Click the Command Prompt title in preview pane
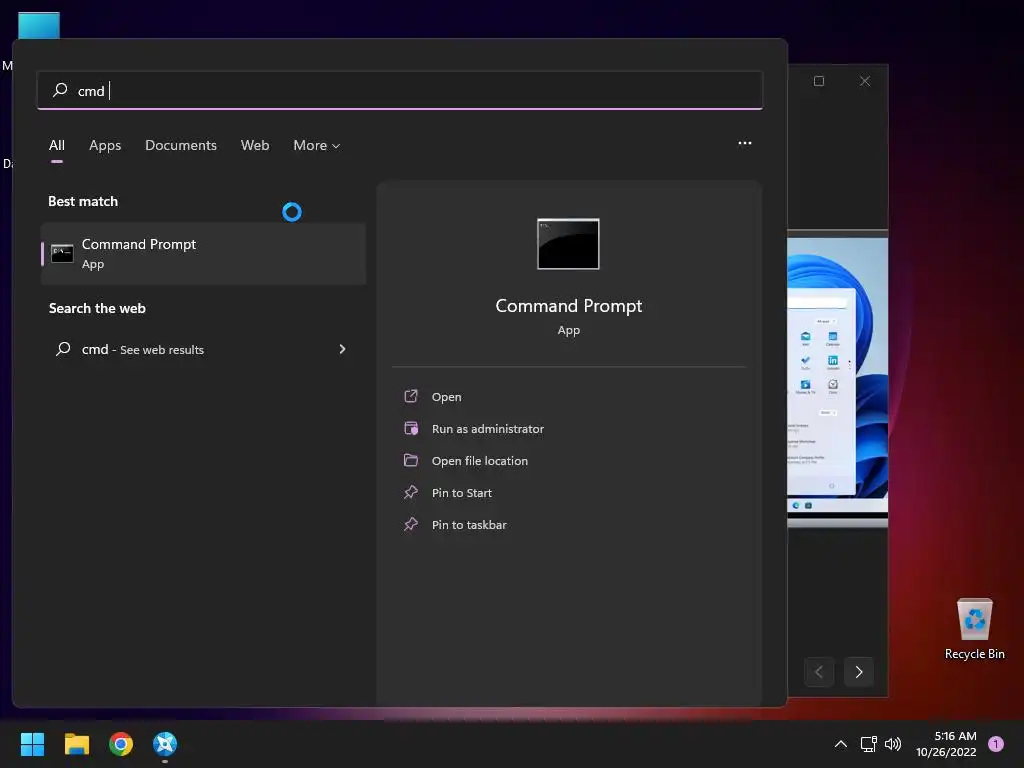 (x=568, y=306)
